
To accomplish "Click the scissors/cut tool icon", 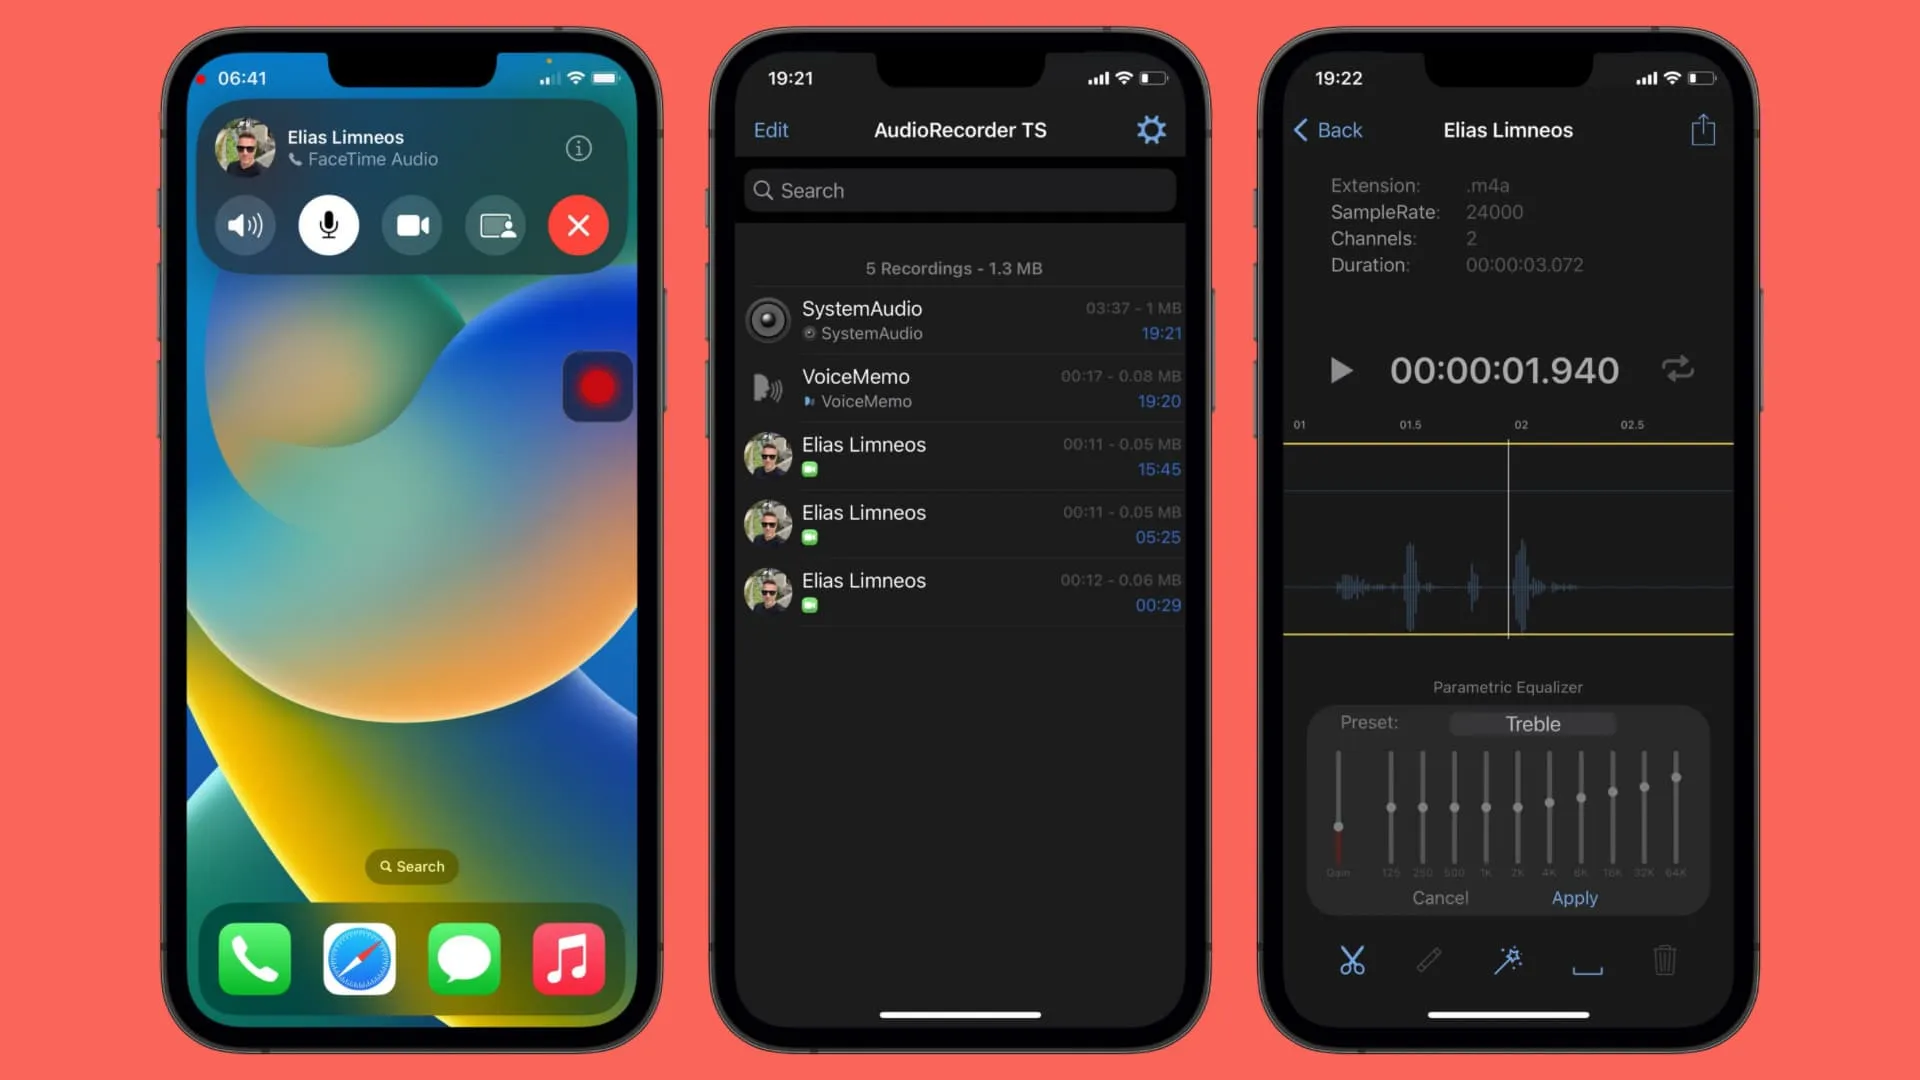I will [x=1352, y=960].
